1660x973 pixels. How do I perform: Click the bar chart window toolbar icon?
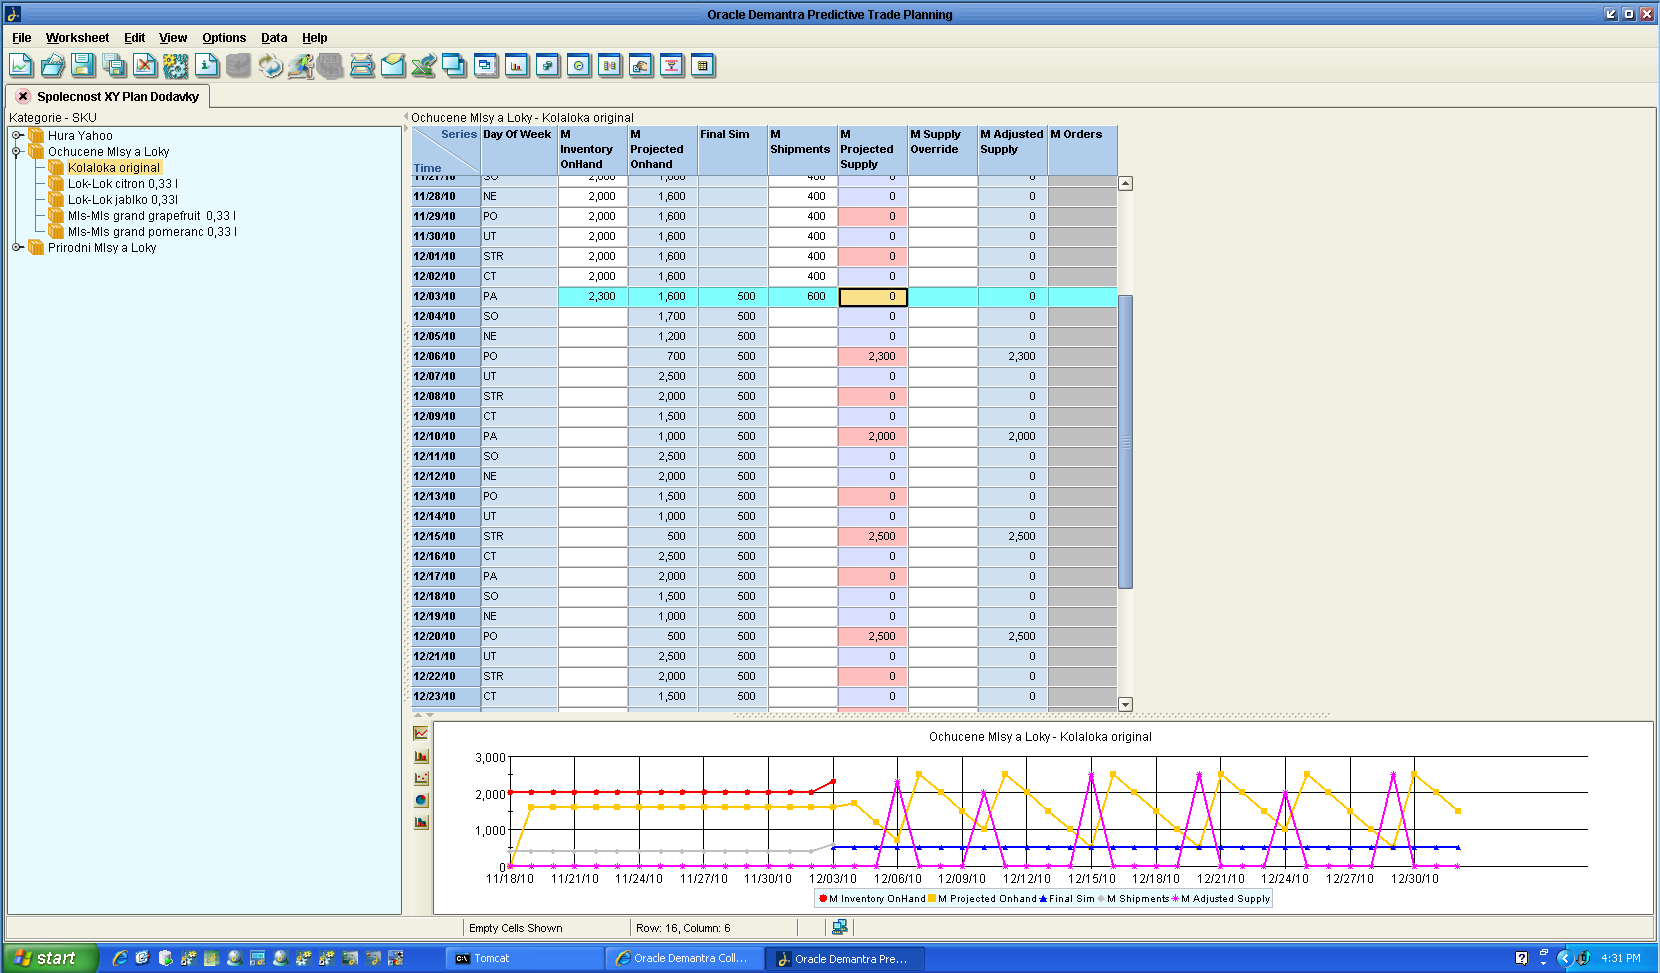click(517, 66)
